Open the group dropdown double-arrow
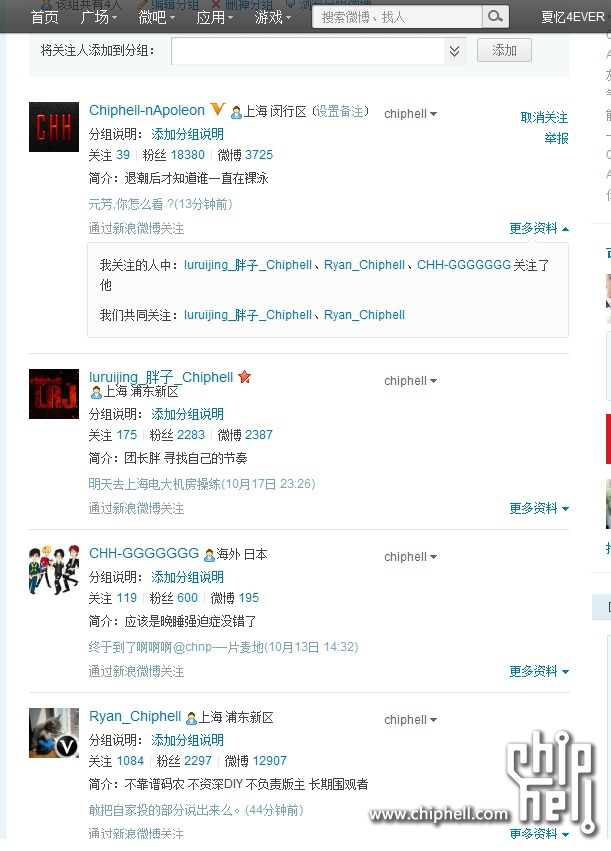Image resolution: width=611 pixels, height=851 pixels. point(455,51)
